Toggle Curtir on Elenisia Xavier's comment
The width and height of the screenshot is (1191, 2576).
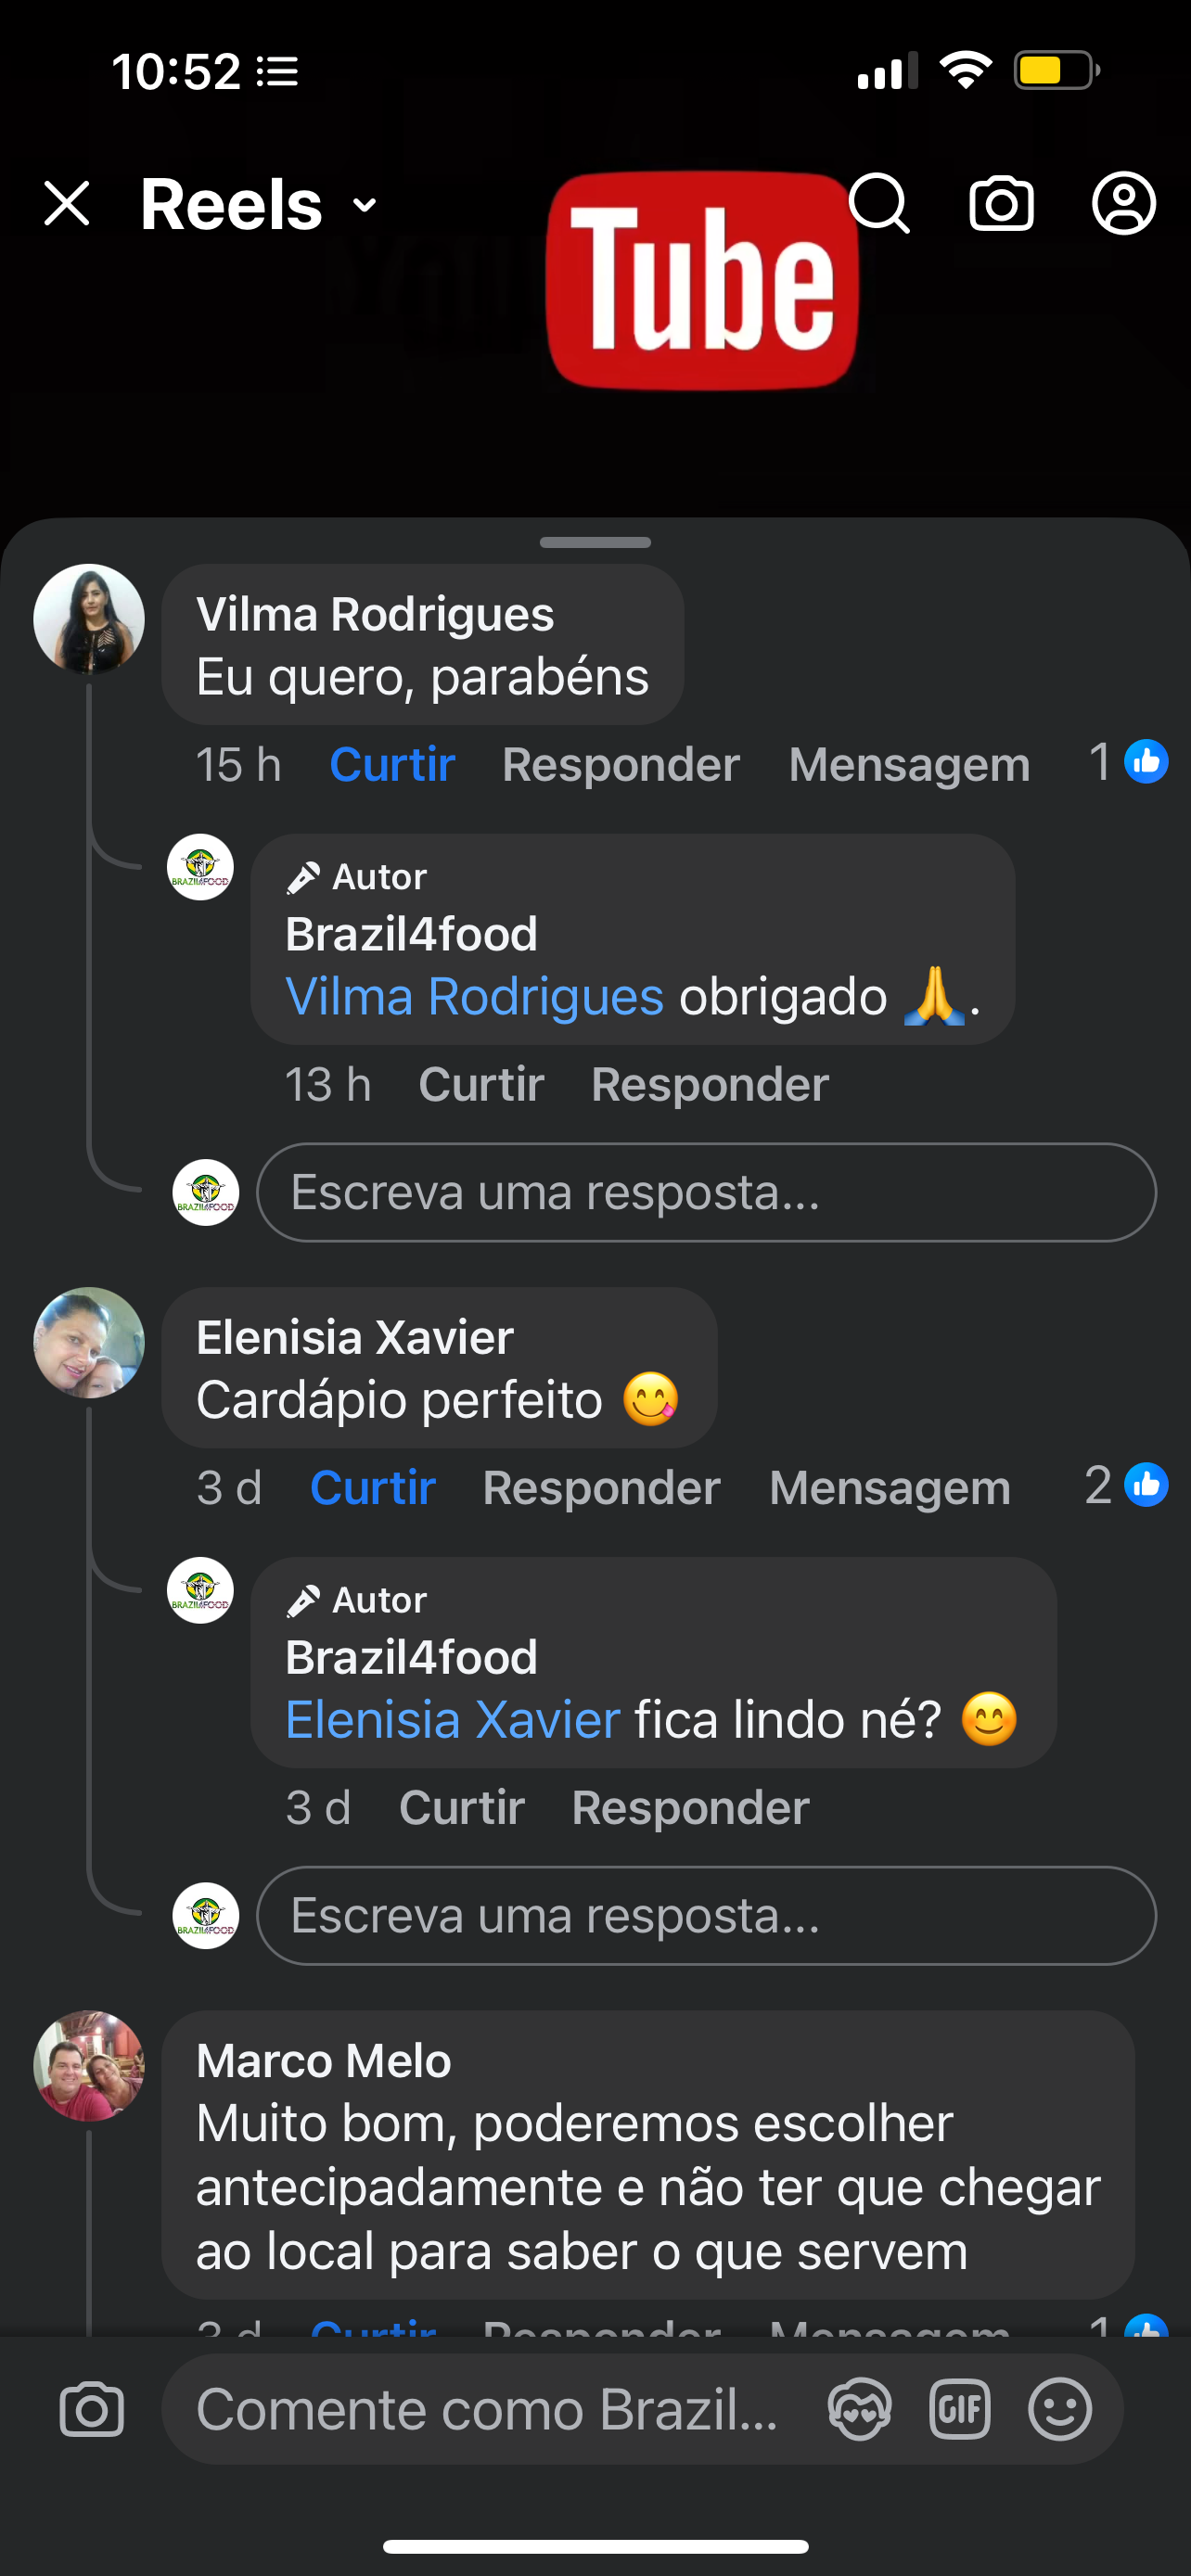tap(372, 1488)
